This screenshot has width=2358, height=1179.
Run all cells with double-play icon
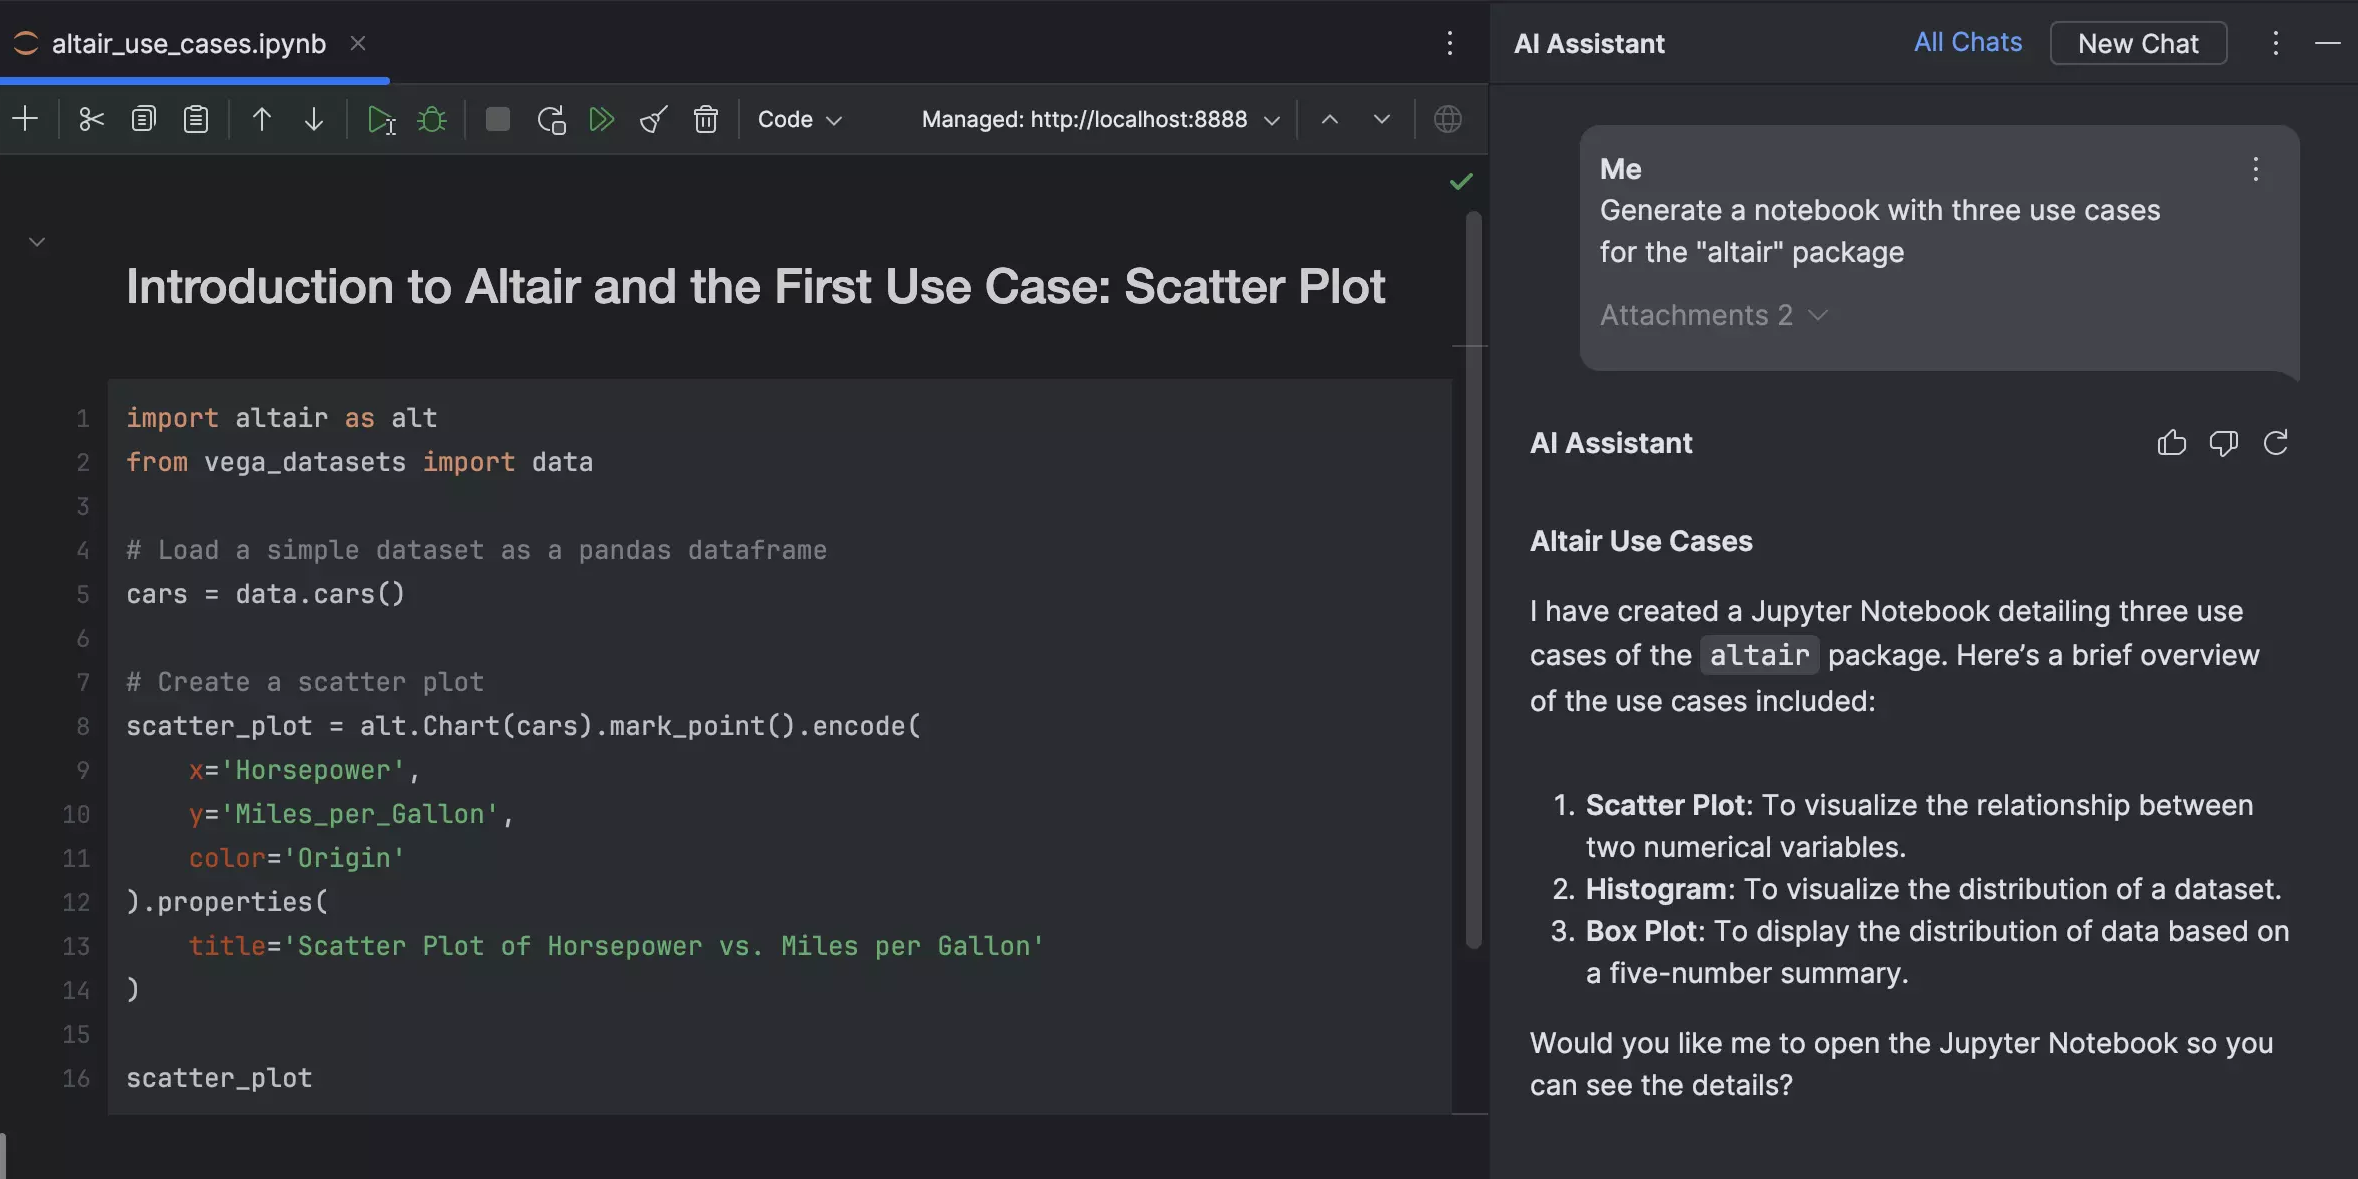(x=602, y=119)
